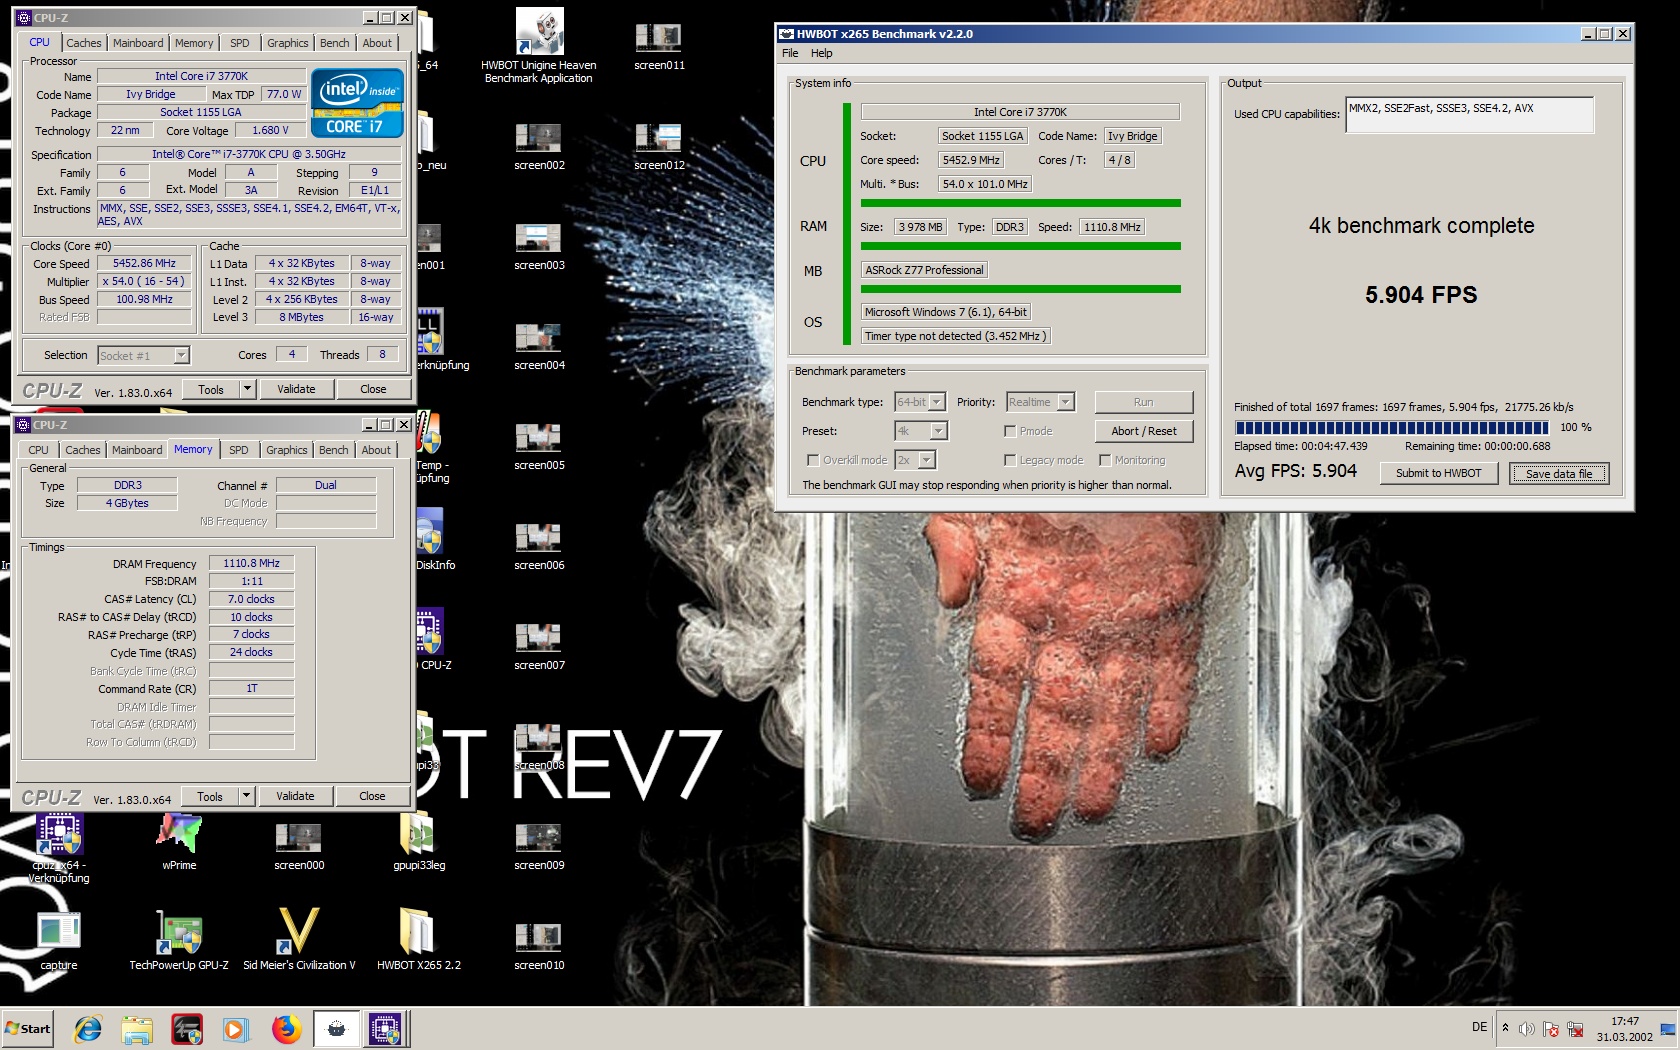Click green bar under RAM info
The image size is (1680, 1050).
1020,246
